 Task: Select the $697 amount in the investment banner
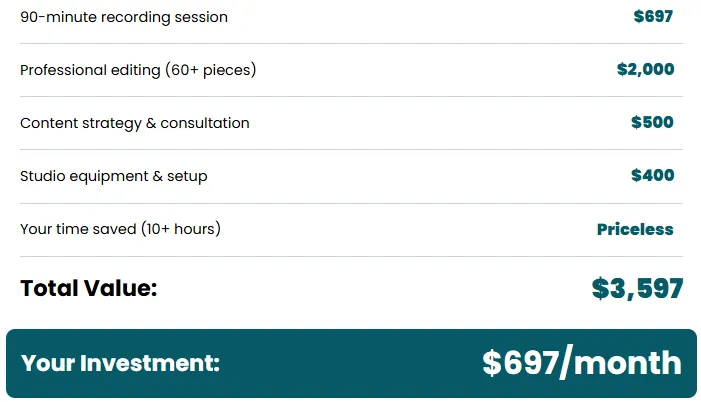coord(518,363)
